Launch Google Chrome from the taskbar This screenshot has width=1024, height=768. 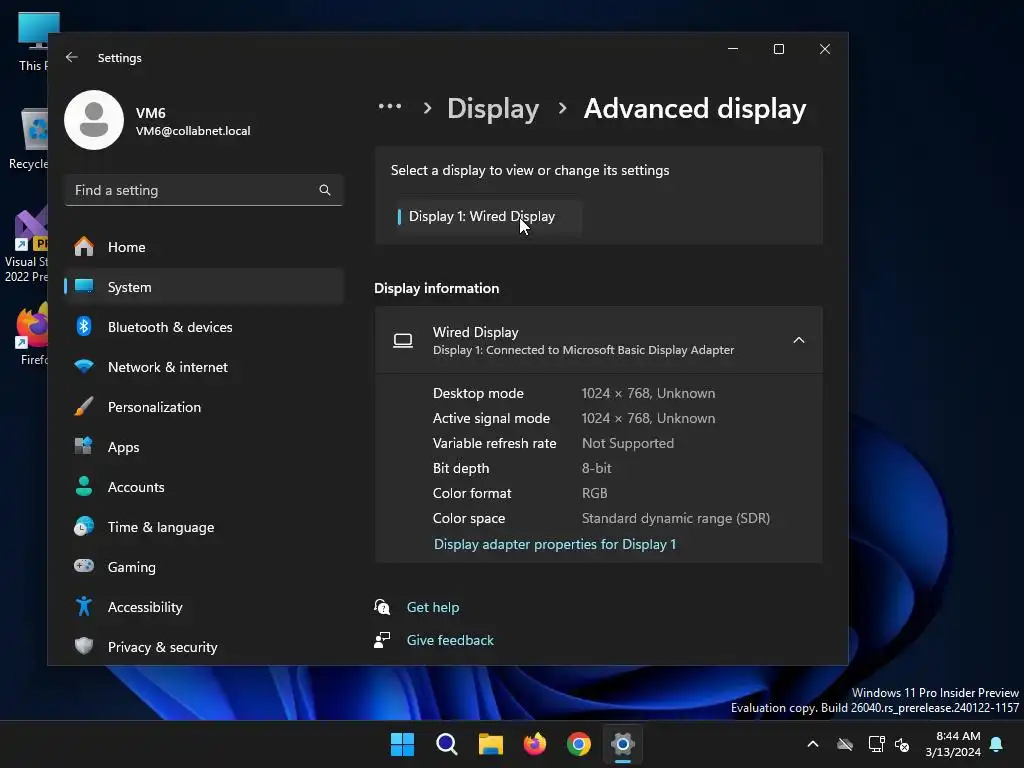pos(579,744)
